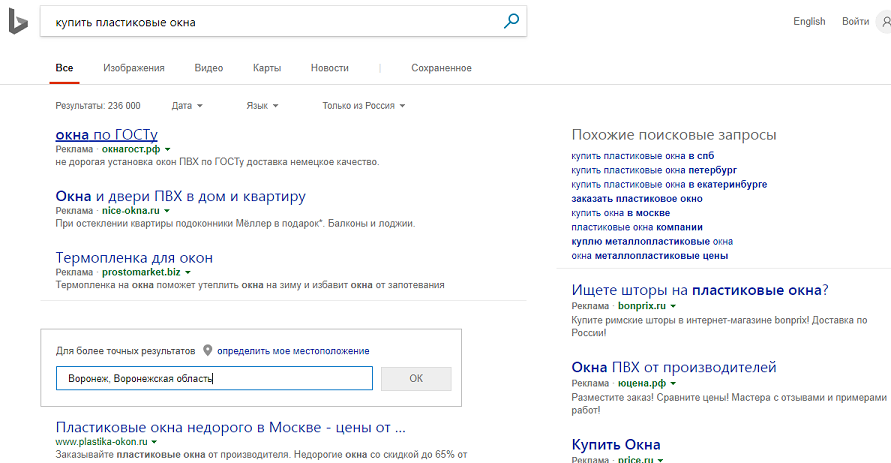Click the location field containing Воронеж

tap(214, 379)
